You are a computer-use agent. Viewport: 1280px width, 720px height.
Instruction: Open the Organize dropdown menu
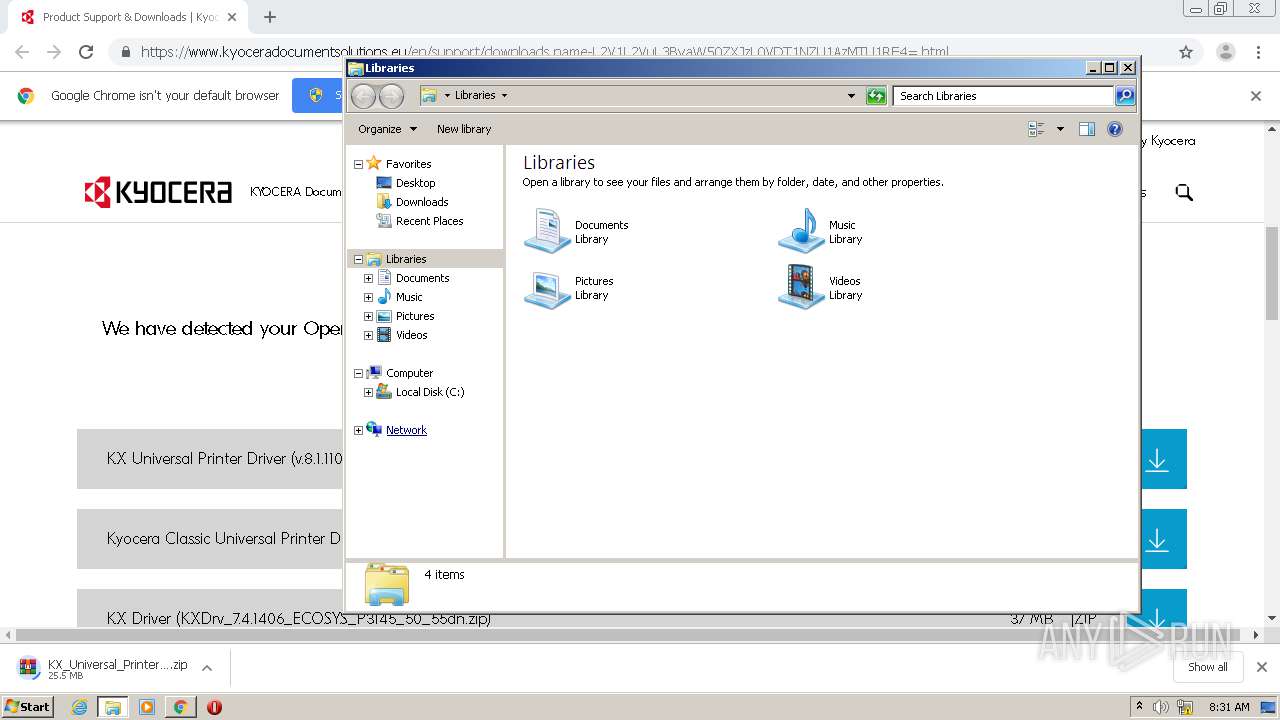click(x=387, y=129)
